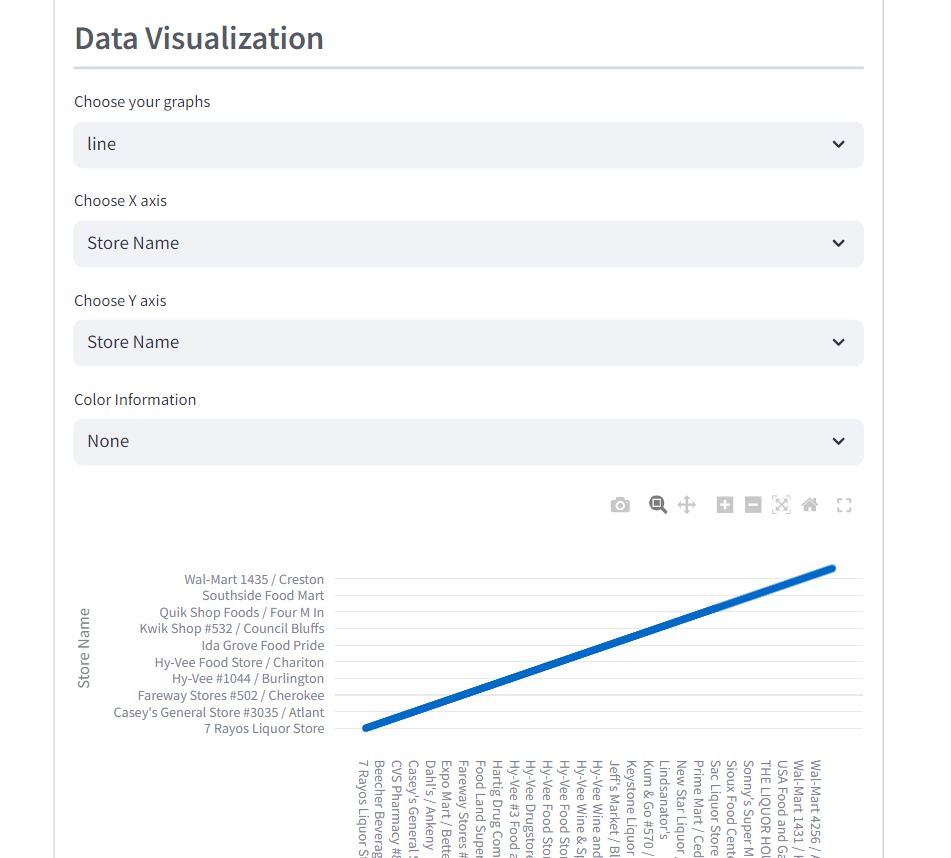Click the 'Data Visualization' heading
951x858 pixels.
coord(199,38)
